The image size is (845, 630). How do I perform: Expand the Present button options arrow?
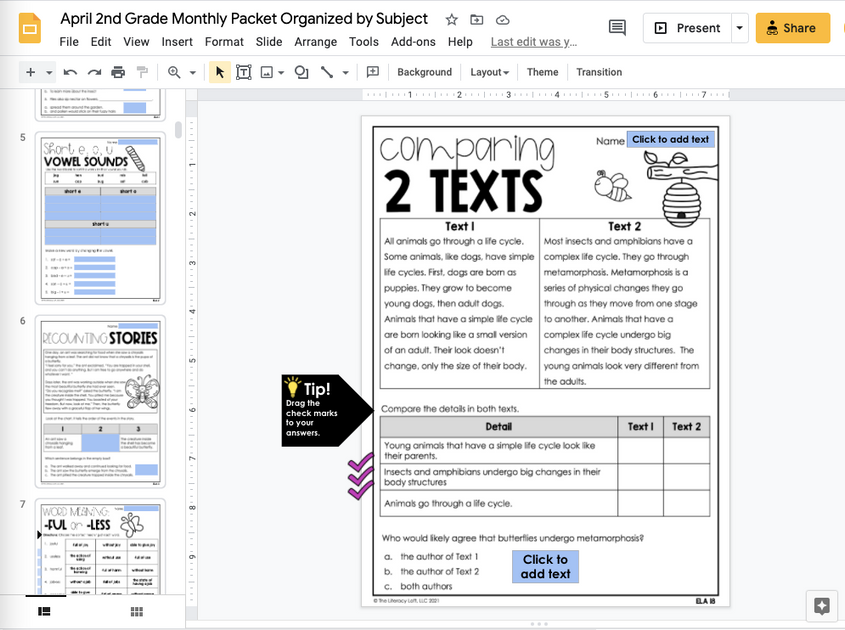[738, 27]
